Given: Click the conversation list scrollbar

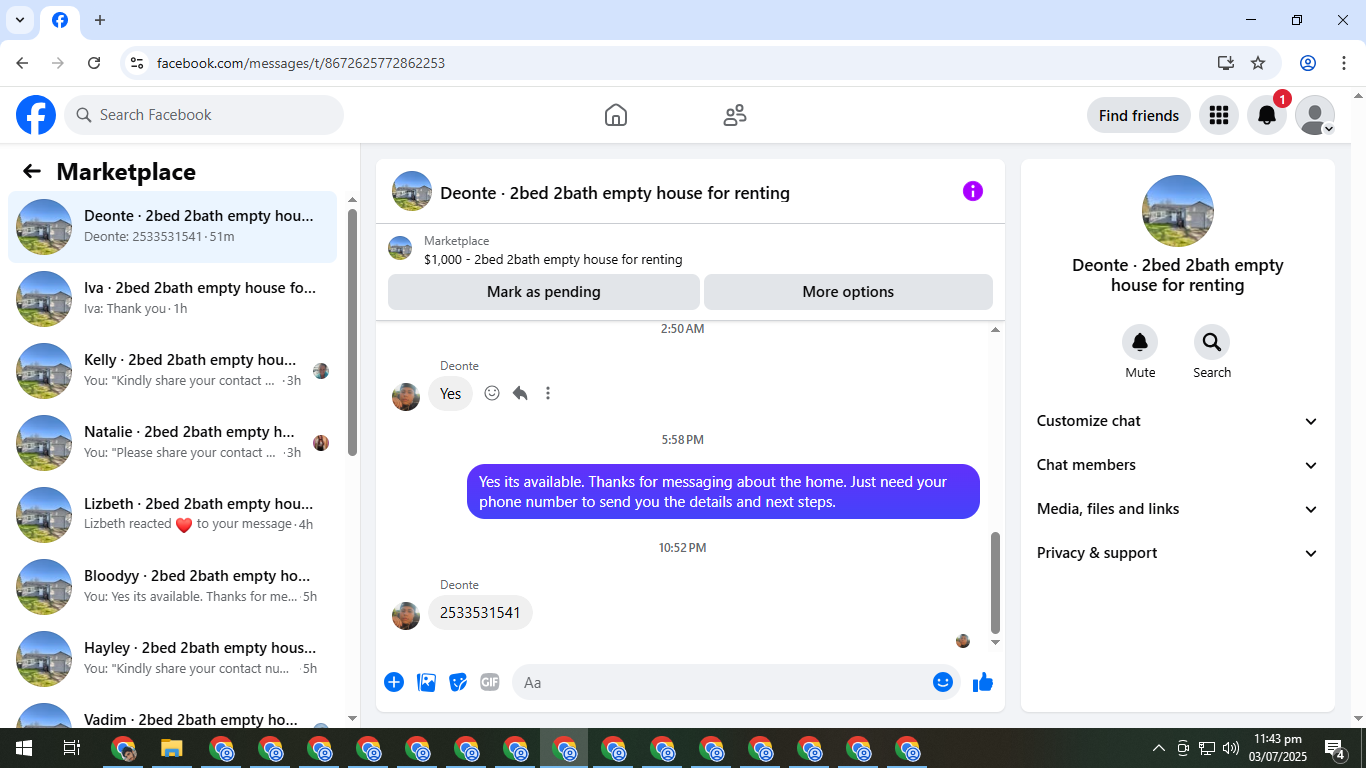Looking at the screenshot, I should (352, 332).
